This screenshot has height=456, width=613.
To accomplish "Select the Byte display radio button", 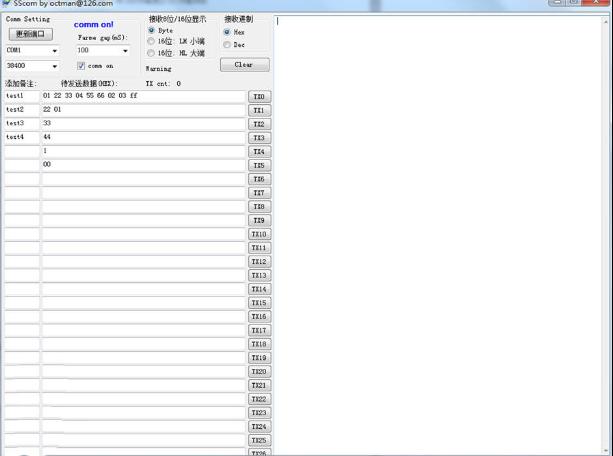I will coord(152,31).
